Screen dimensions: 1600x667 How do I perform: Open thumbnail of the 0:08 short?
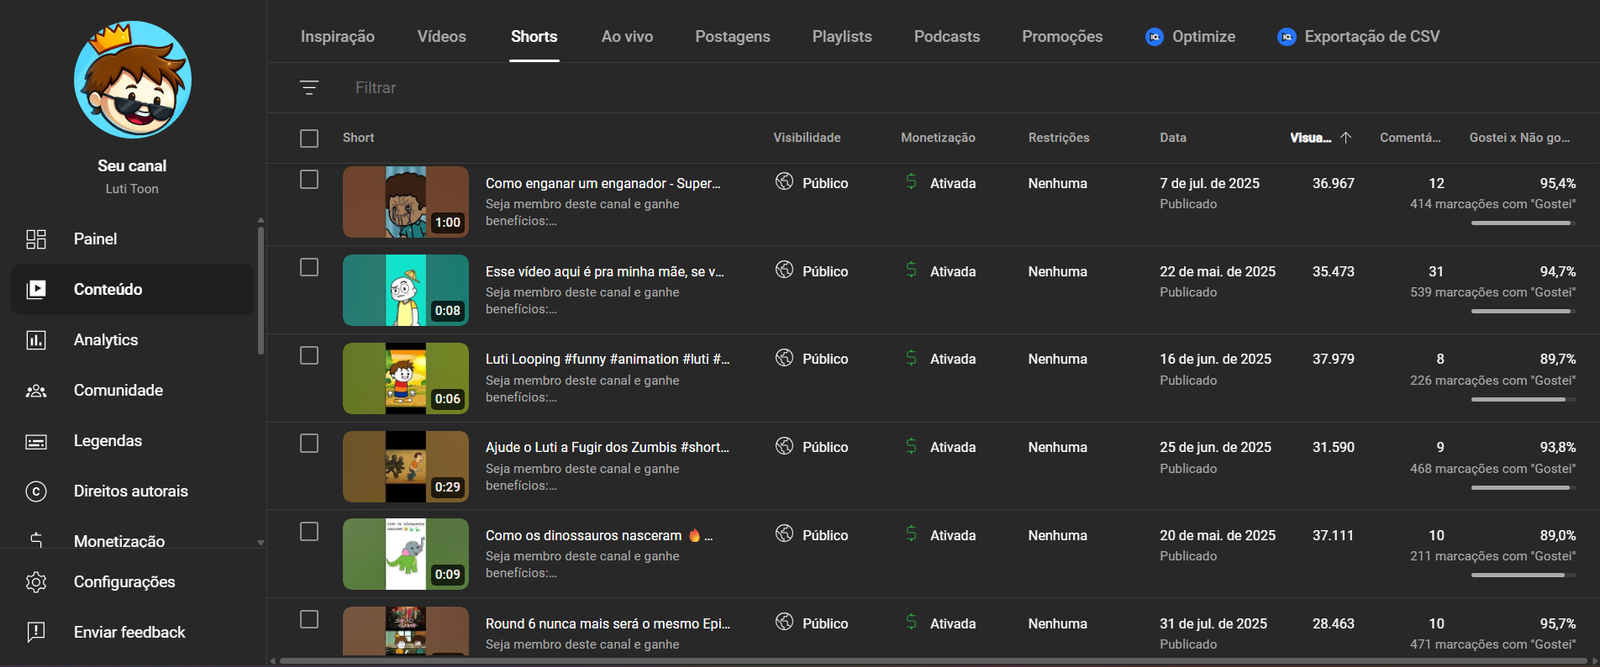coord(406,290)
